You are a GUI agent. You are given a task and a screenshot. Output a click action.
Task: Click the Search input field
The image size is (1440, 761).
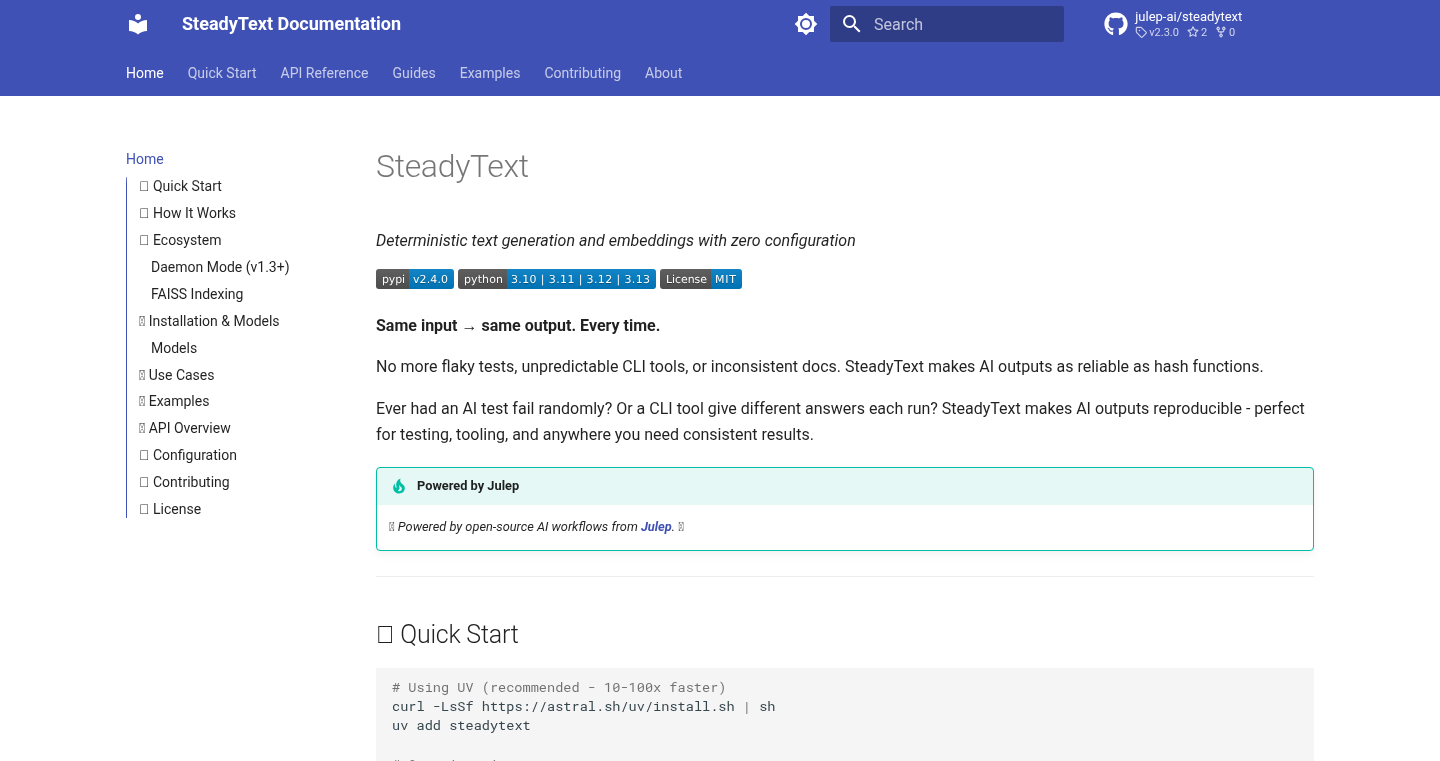point(947,24)
